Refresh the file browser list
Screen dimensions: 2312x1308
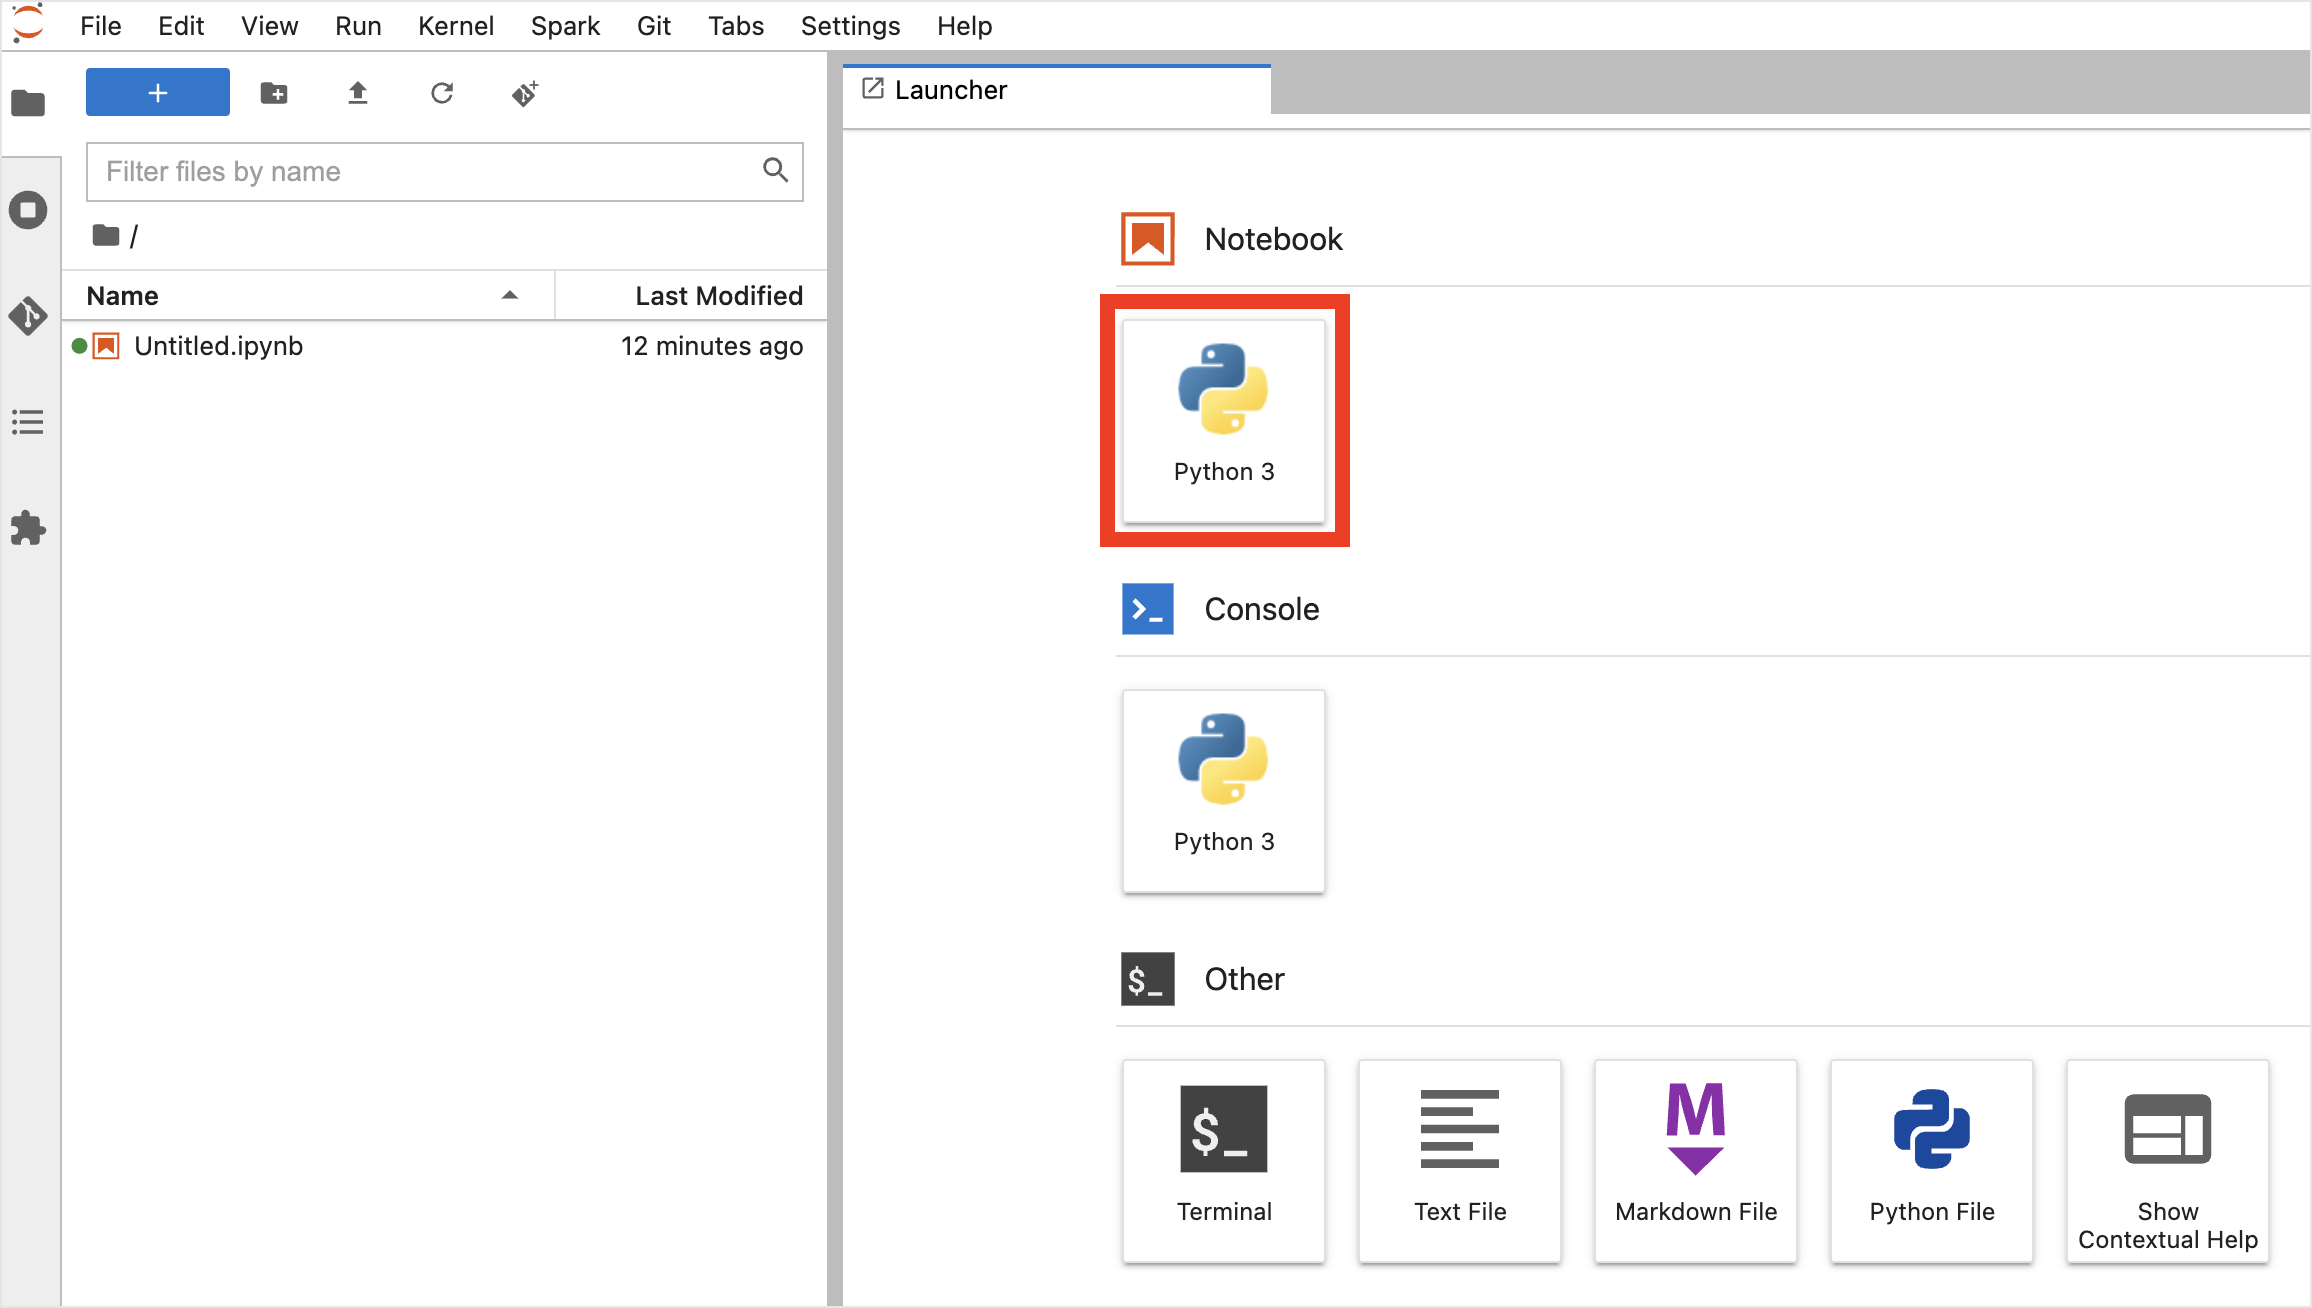click(442, 94)
